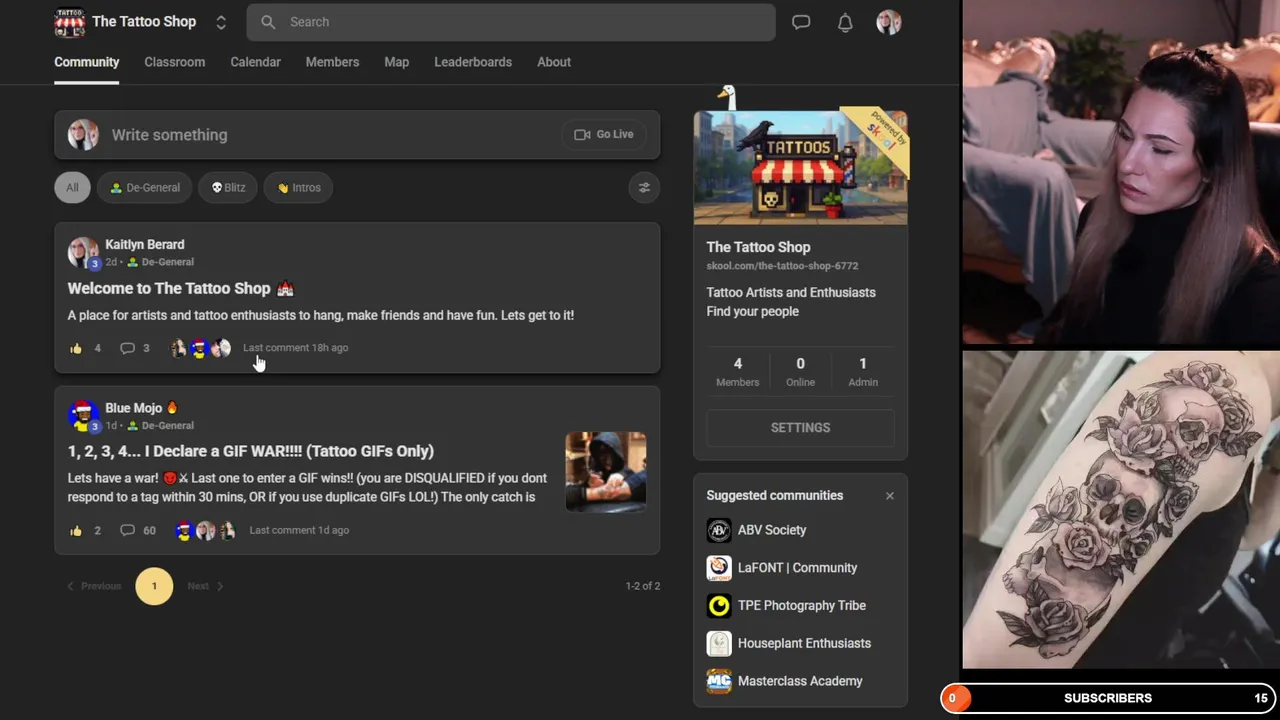The height and width of the screenshot is (720, 1280).
Task: Open the post filter settings icon
Action: pyautogui.click(x=644, y=187)
